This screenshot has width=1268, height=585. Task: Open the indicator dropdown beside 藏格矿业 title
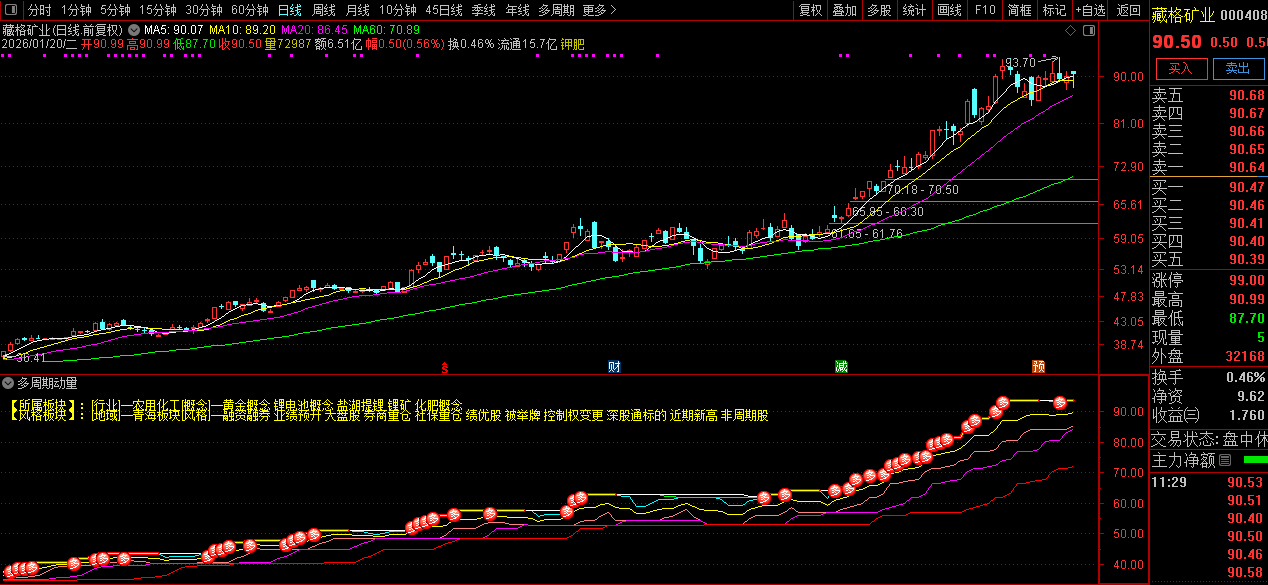(x=134, y=30)
